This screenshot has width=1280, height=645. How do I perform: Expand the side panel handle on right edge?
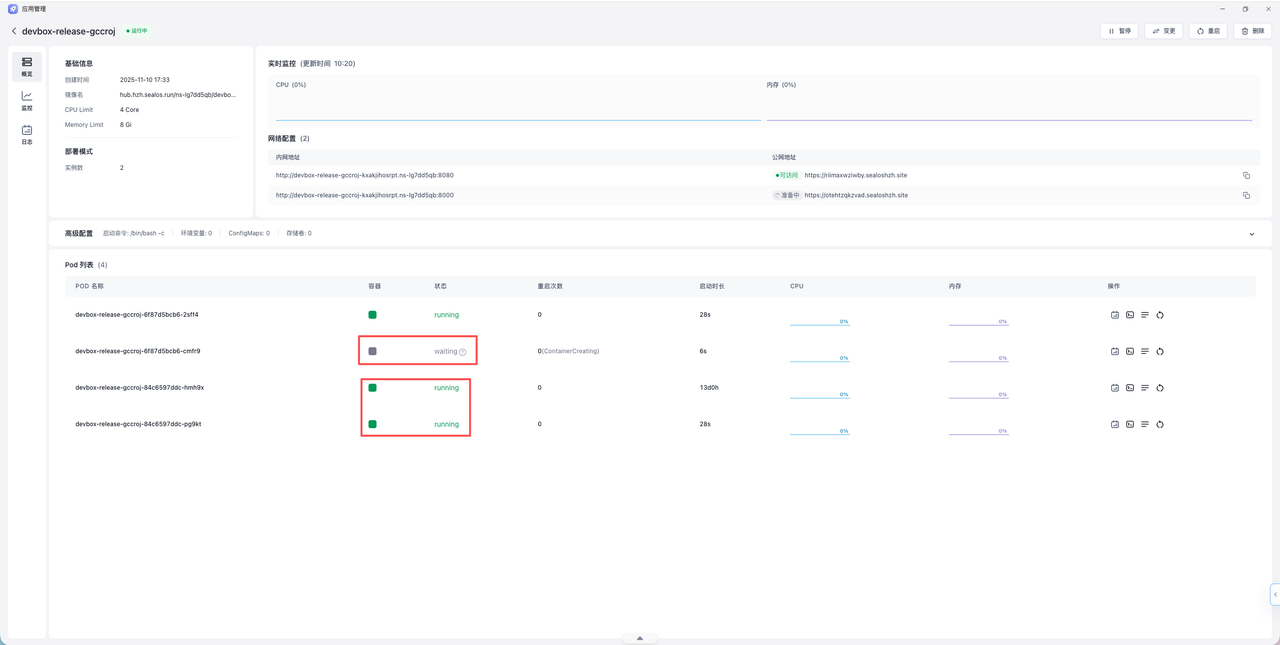pos(1275,594)
